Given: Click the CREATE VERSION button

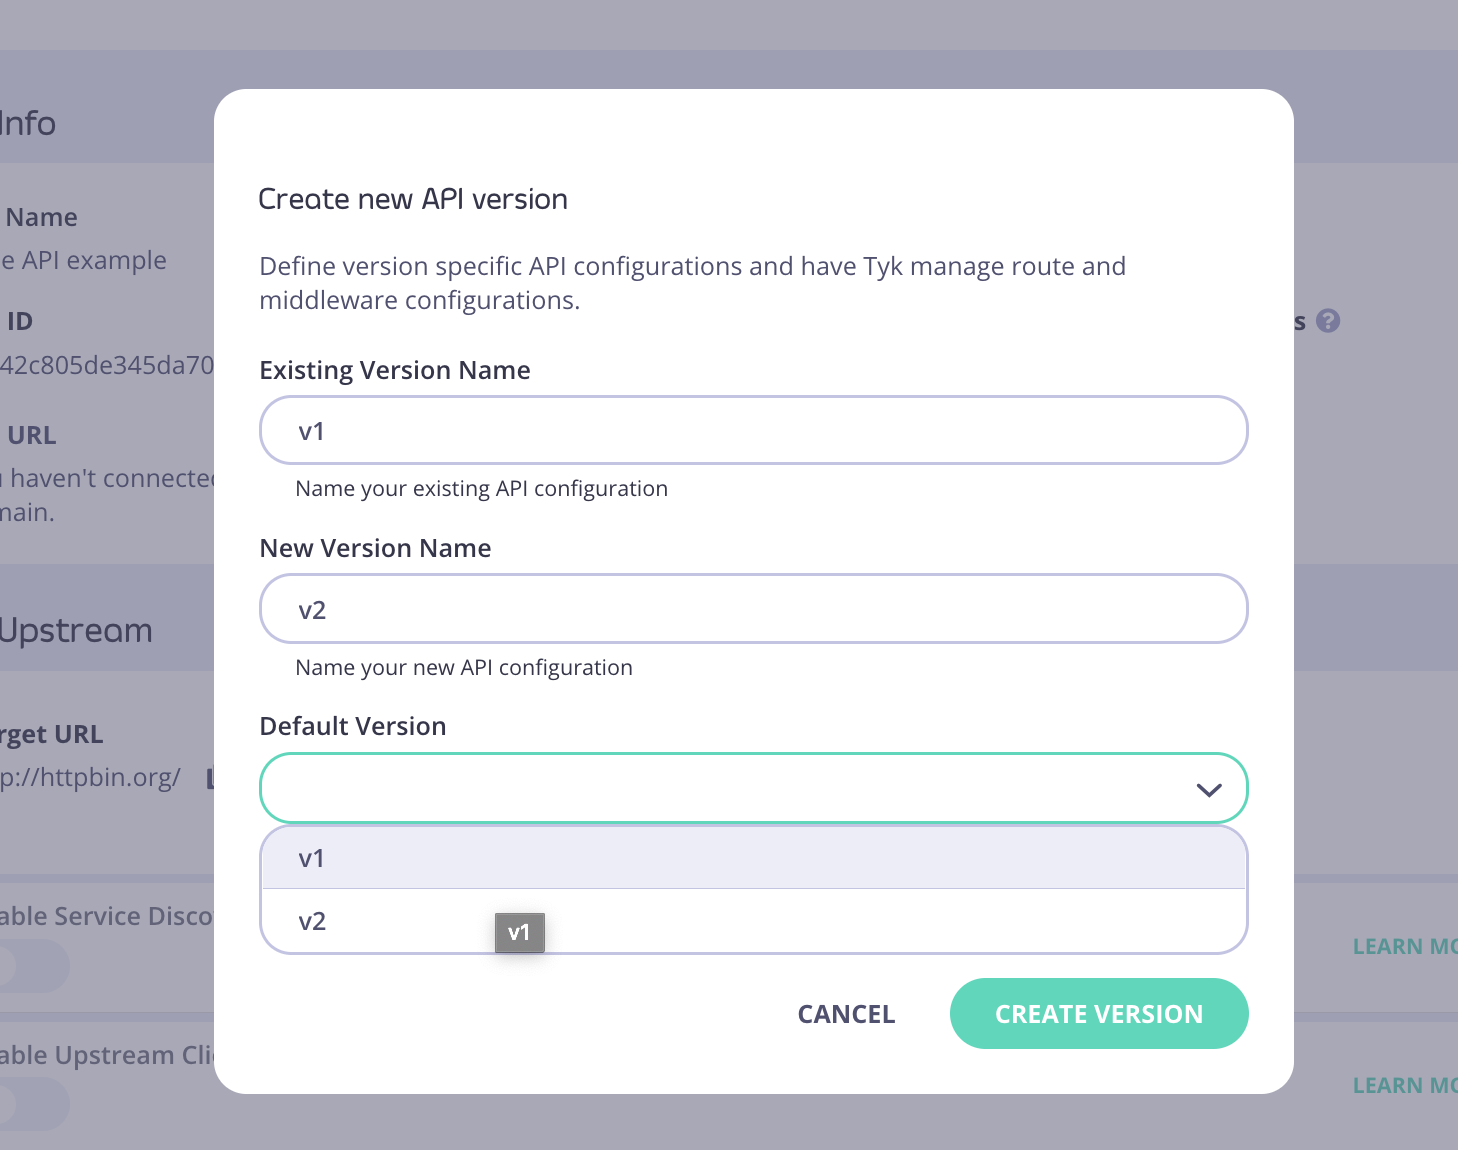Looking at the screenshot, I should (1098, 1013).
